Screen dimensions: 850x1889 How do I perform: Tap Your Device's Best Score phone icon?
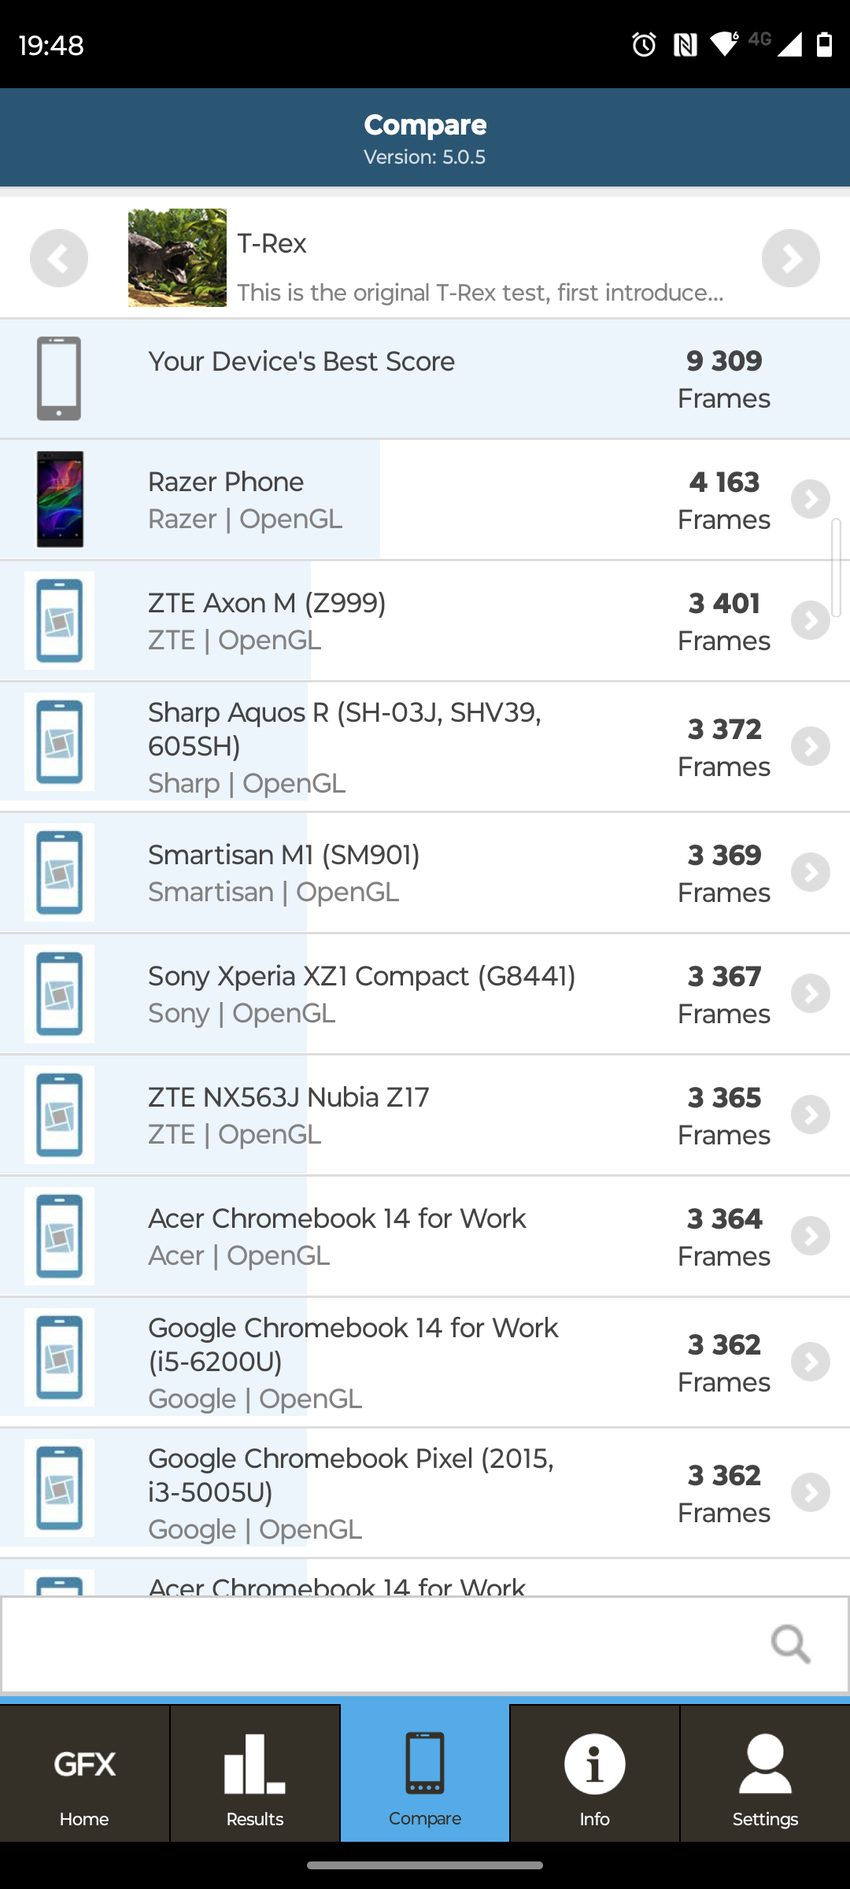click(x=59, y=378)
